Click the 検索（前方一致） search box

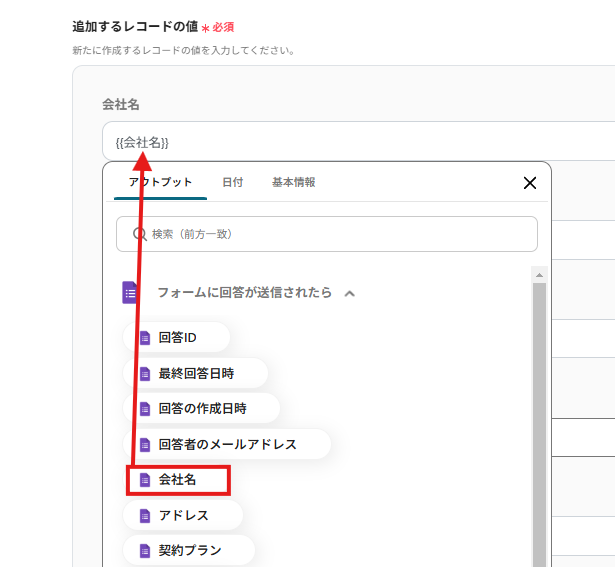click(x=327, y=234)
